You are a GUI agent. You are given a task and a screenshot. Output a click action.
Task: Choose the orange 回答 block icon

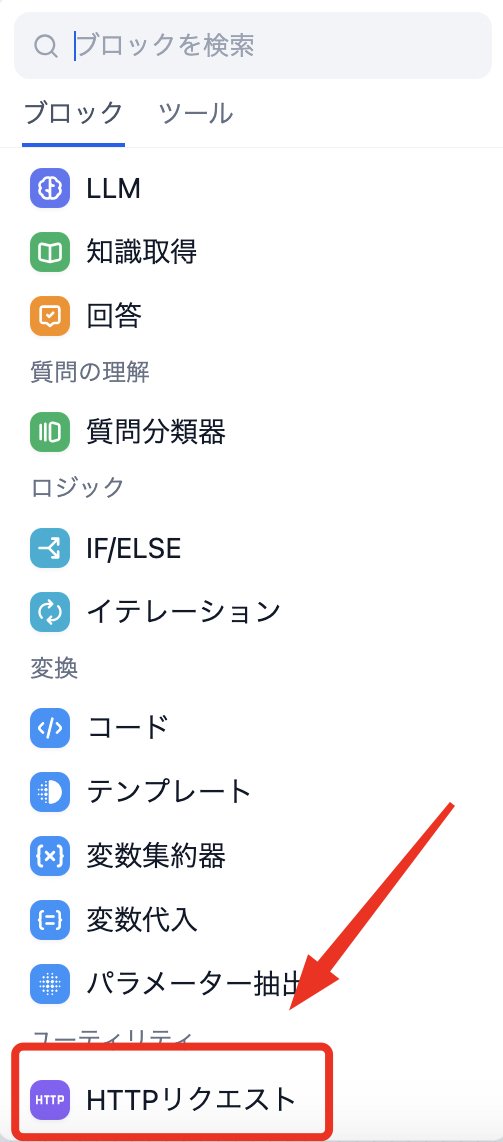[x=50, y=315]
